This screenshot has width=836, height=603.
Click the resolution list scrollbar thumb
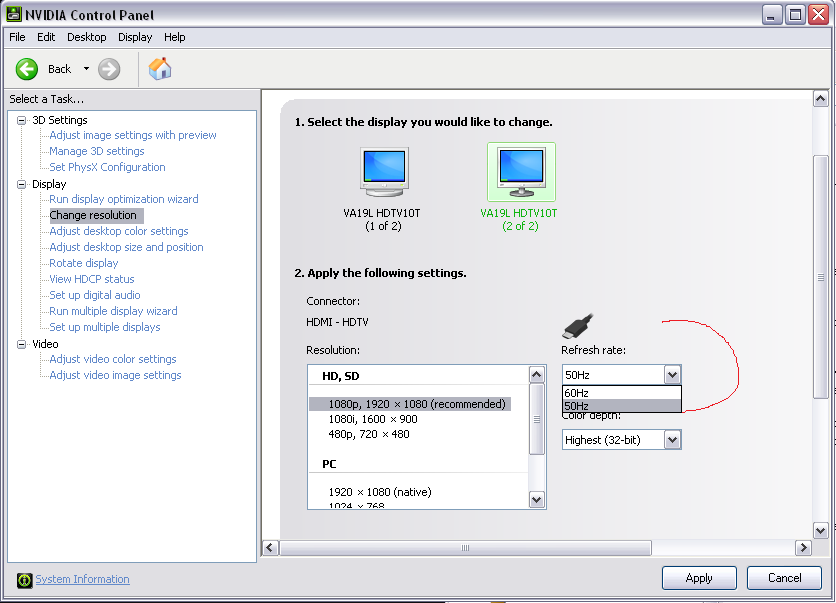pos(536,420)
